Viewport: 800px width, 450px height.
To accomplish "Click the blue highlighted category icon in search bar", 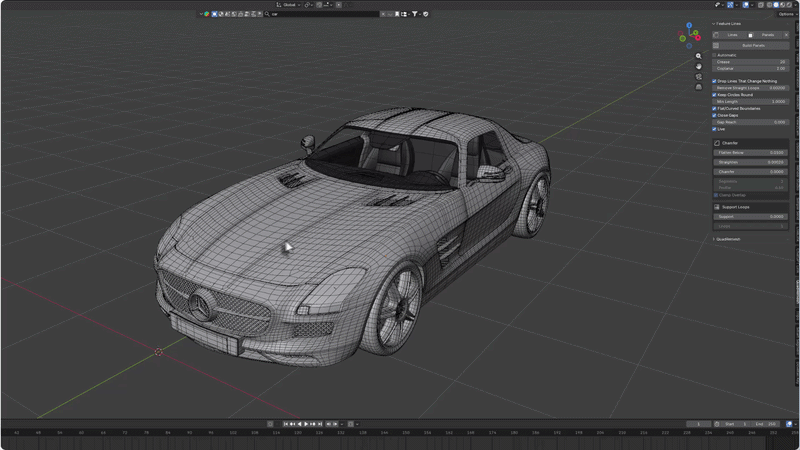I will coord(214,14).
